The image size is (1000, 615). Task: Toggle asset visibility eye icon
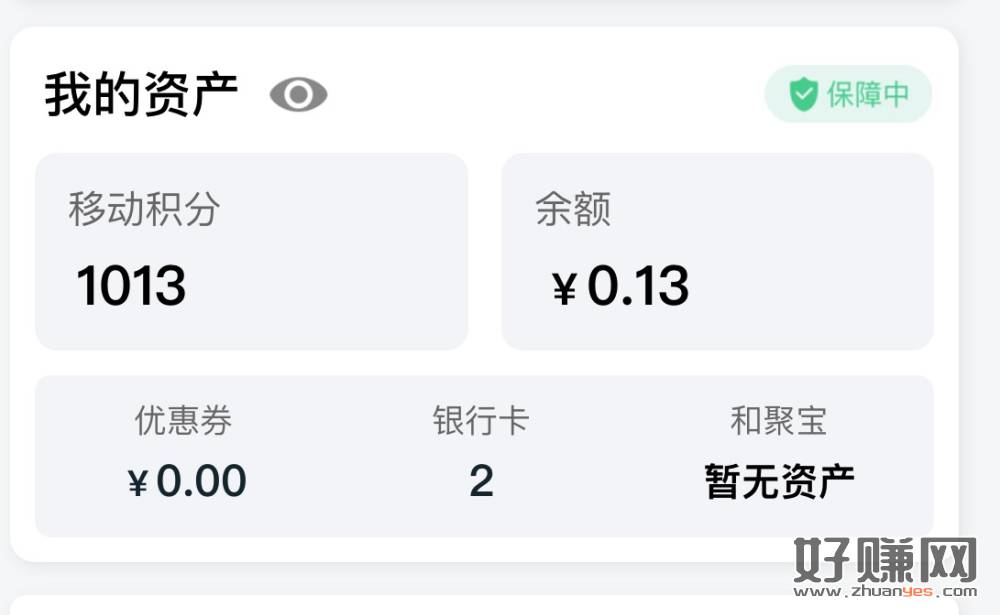point(298,94)
